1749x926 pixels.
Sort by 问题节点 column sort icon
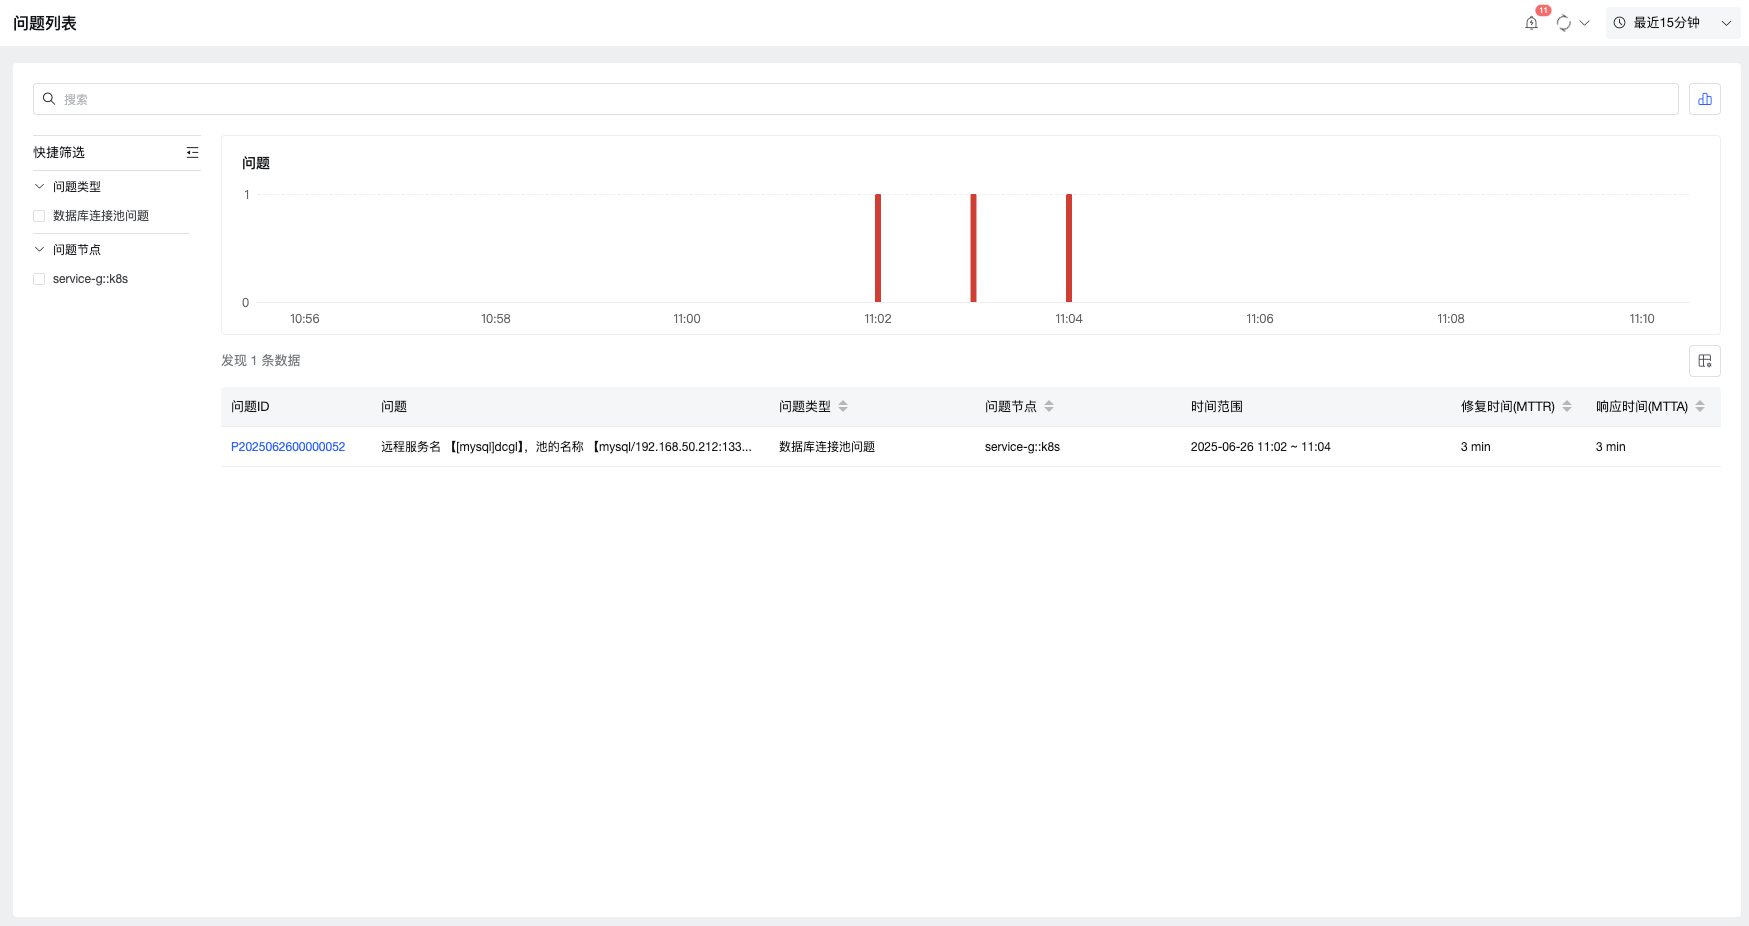pos(1049,406)
